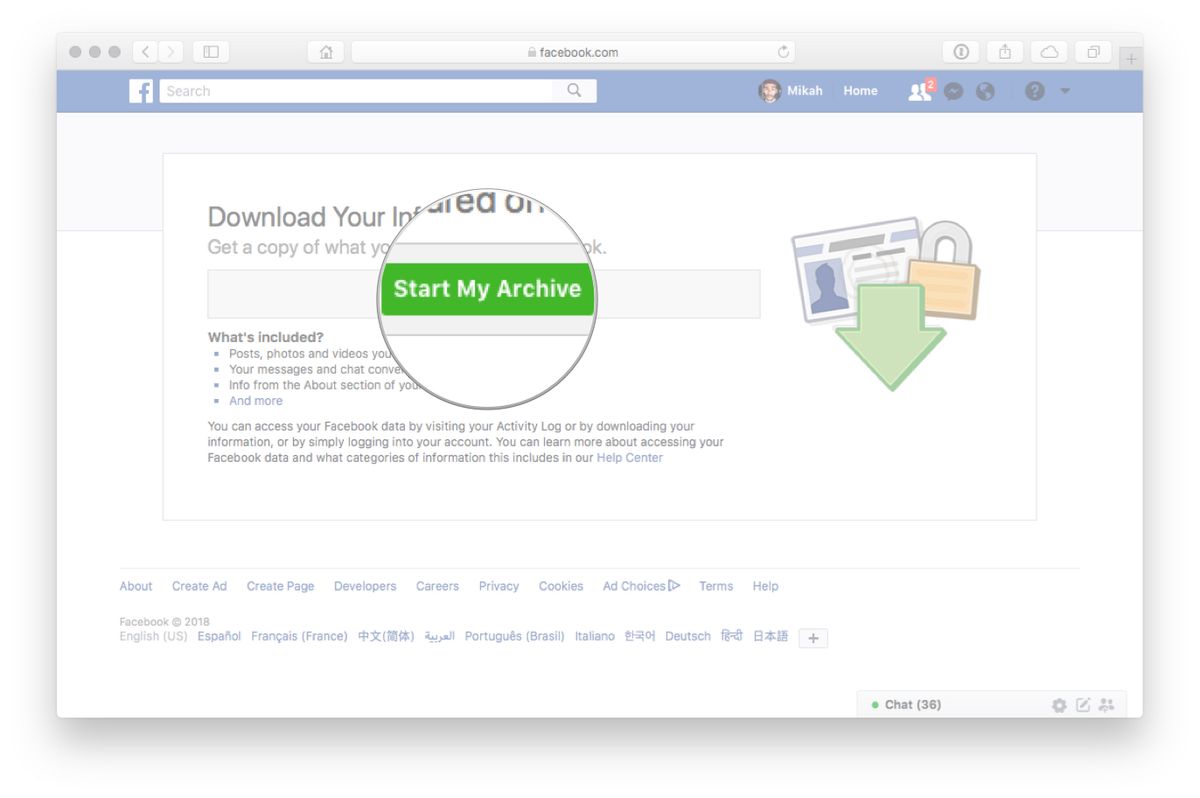The image size is (1200, 798).
Task: Select Home in the Facebook navigation
Action: [859, 91]
